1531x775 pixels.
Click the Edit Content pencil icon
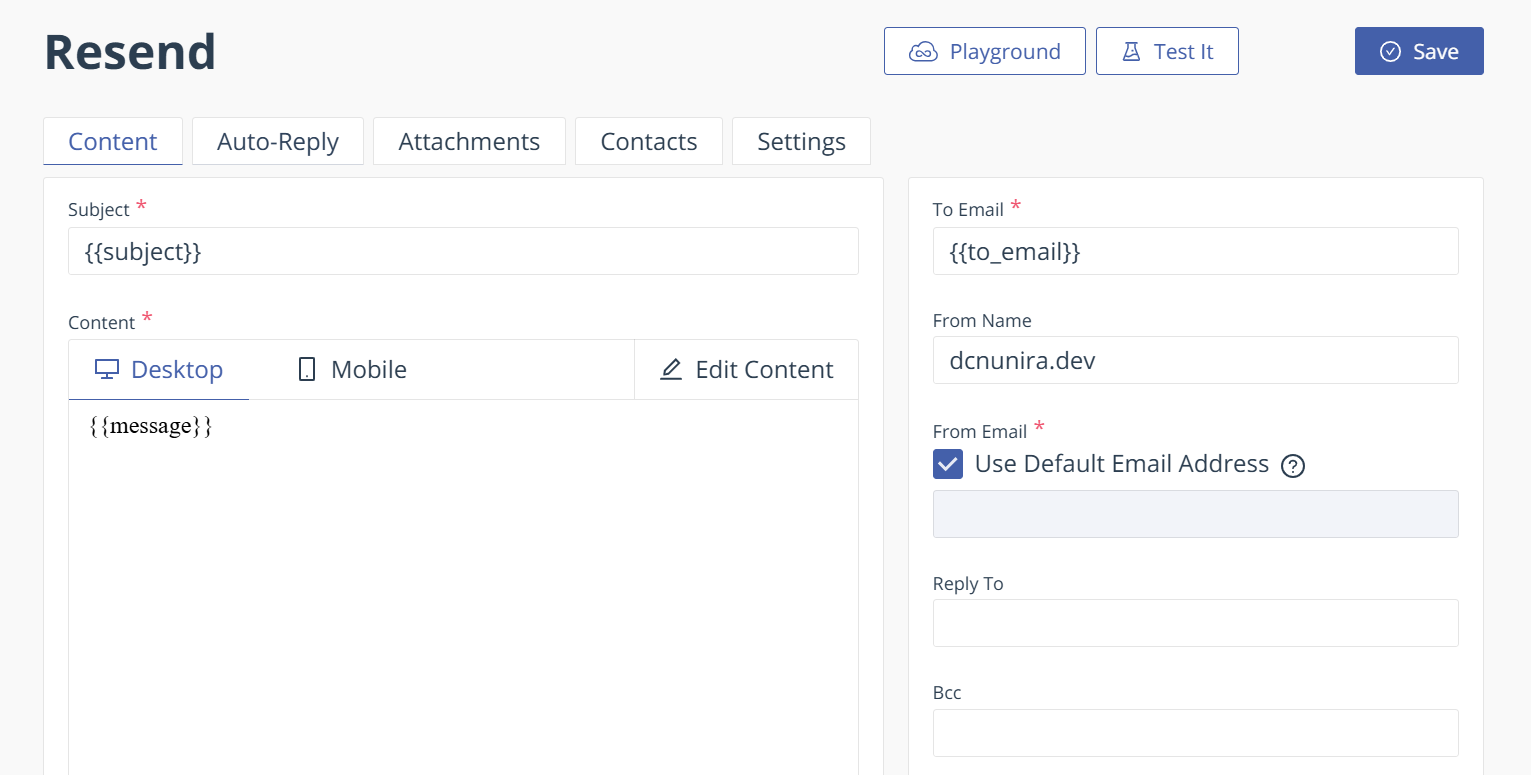pyautogui.click(x=671, y=370)
